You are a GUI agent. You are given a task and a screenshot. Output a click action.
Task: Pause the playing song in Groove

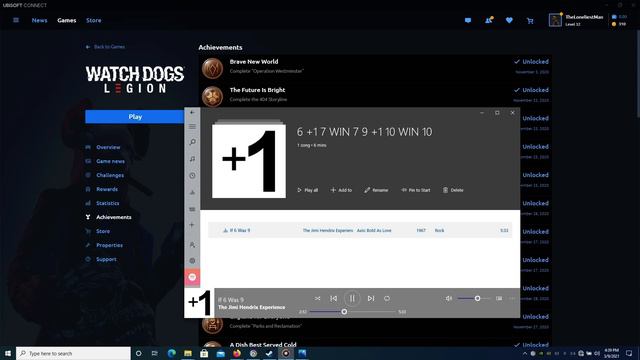tap(352, 298)
